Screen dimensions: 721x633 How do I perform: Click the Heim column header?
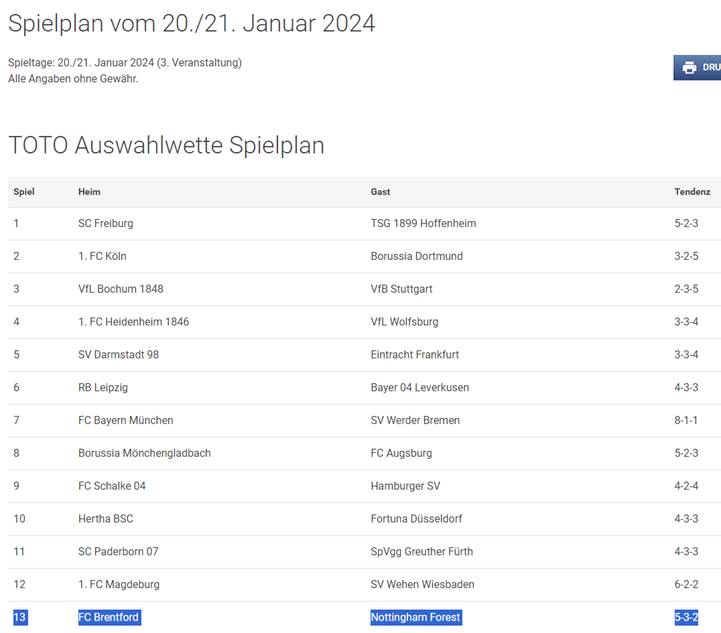pyautogui.click(x=89, y=192)
